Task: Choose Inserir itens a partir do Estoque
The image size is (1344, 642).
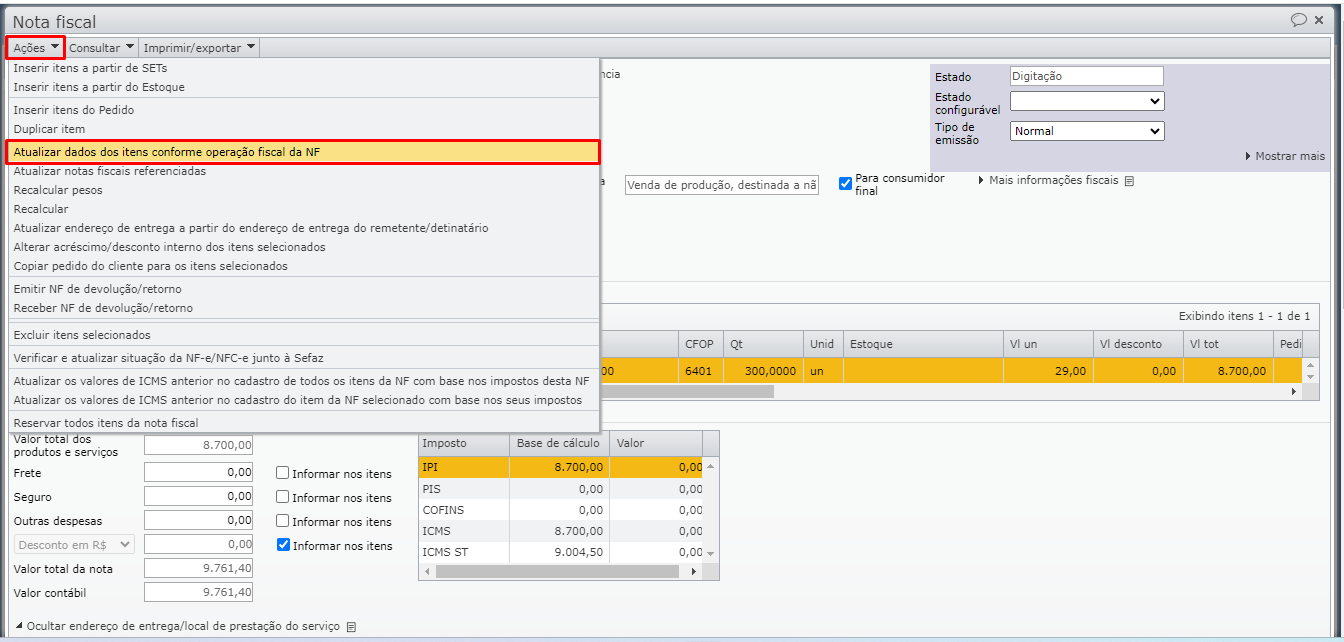Action: [x=304, y=87]
